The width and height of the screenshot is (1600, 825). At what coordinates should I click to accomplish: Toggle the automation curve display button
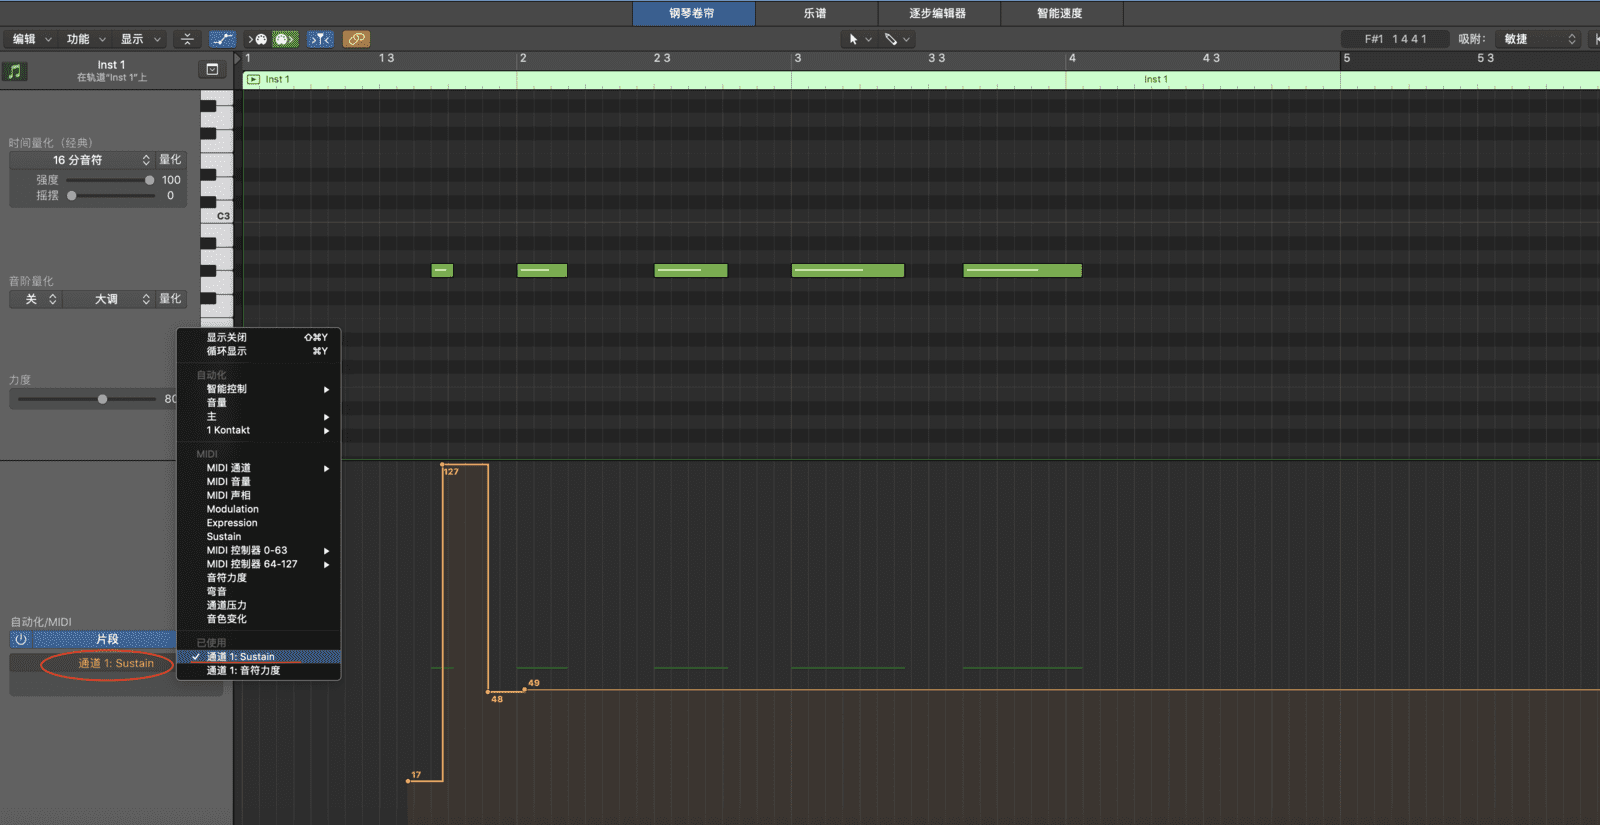222,39
